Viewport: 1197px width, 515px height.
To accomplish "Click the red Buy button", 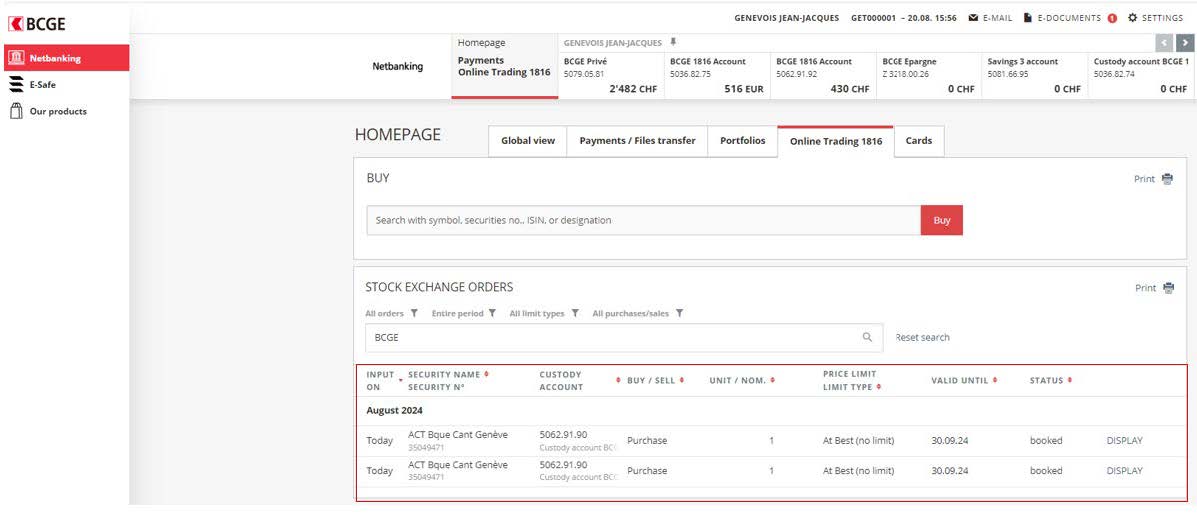I will 942,220.
